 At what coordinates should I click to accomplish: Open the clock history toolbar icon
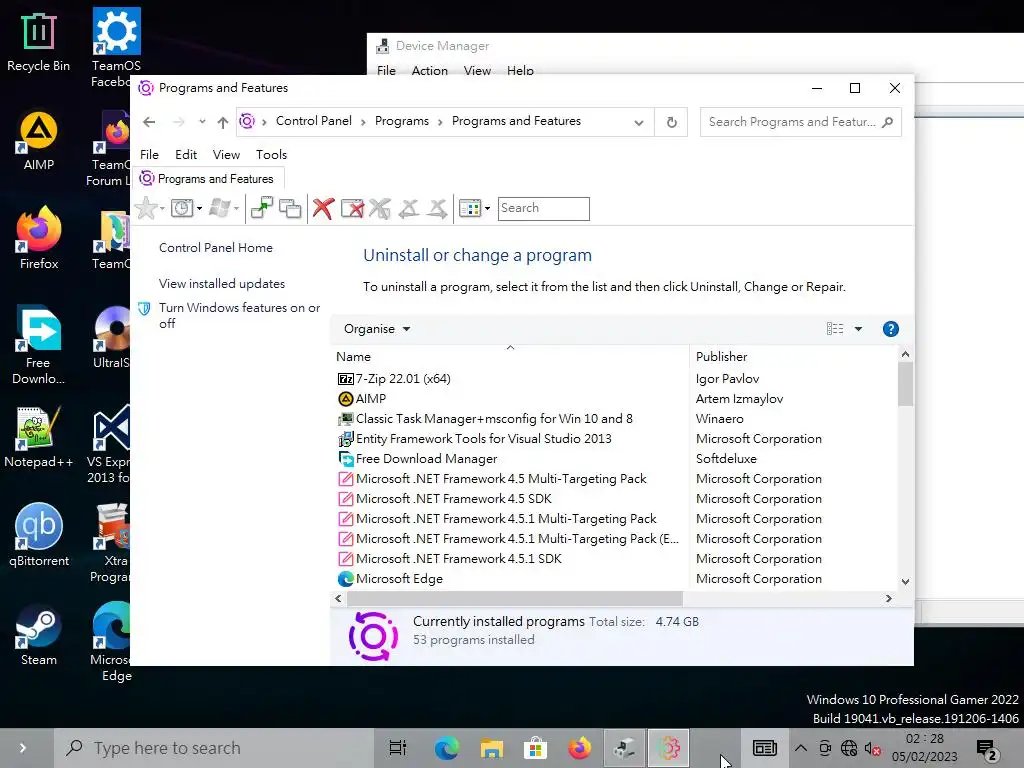coord(182,208)
